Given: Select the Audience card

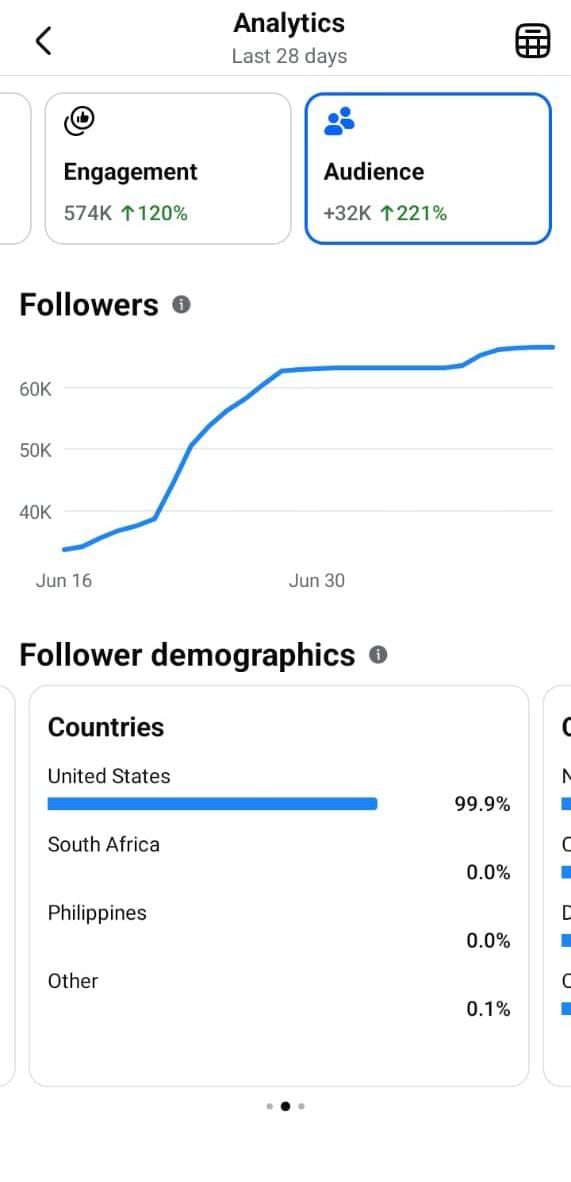Looking at the screenshot, I should (x=428, y=169).
